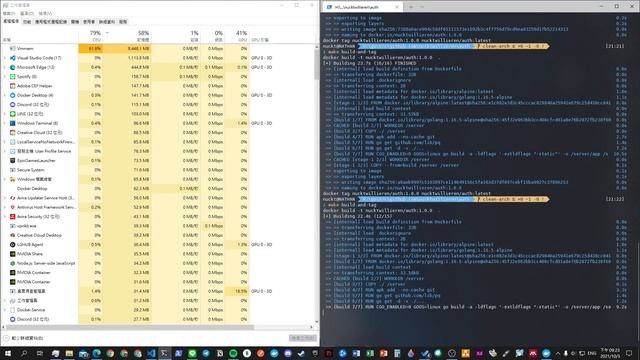Show hidden system tray icons
This screenshot has width=640, height=360.
pyautogui.click(x=558, y=353)
